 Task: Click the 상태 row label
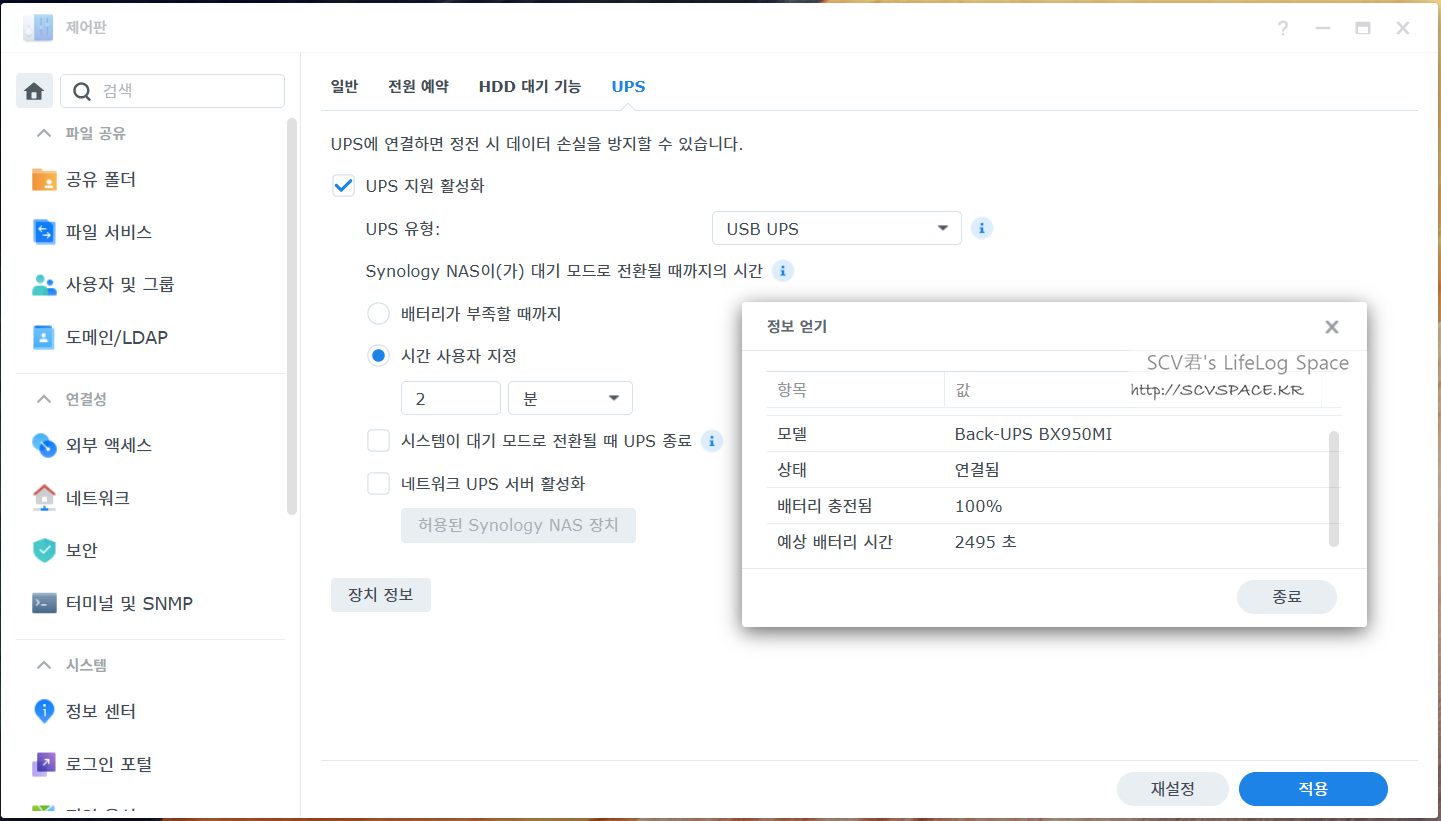coord(792,470)
